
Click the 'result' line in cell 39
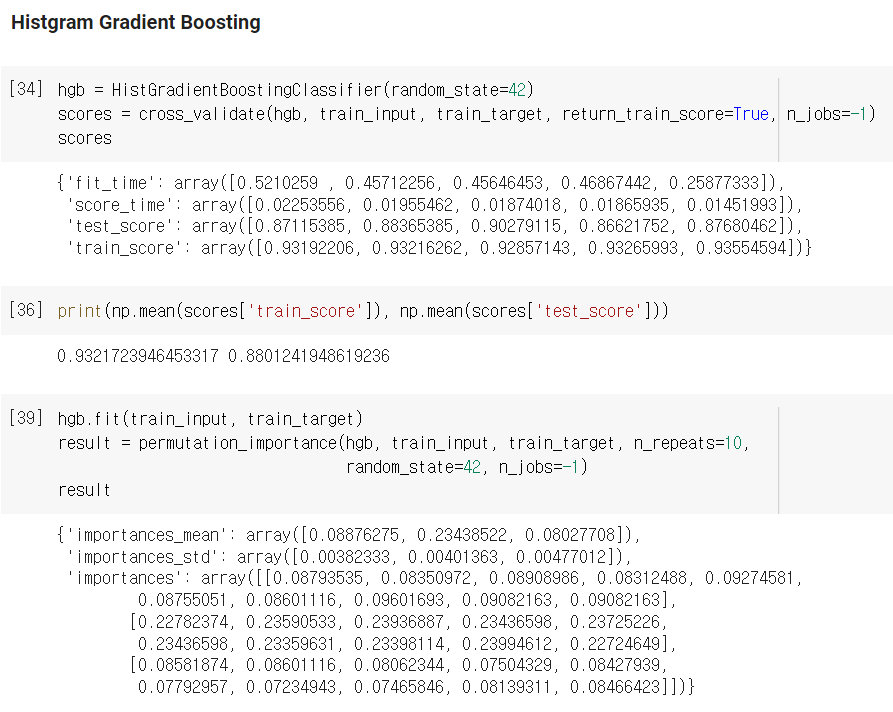(84, 490)
